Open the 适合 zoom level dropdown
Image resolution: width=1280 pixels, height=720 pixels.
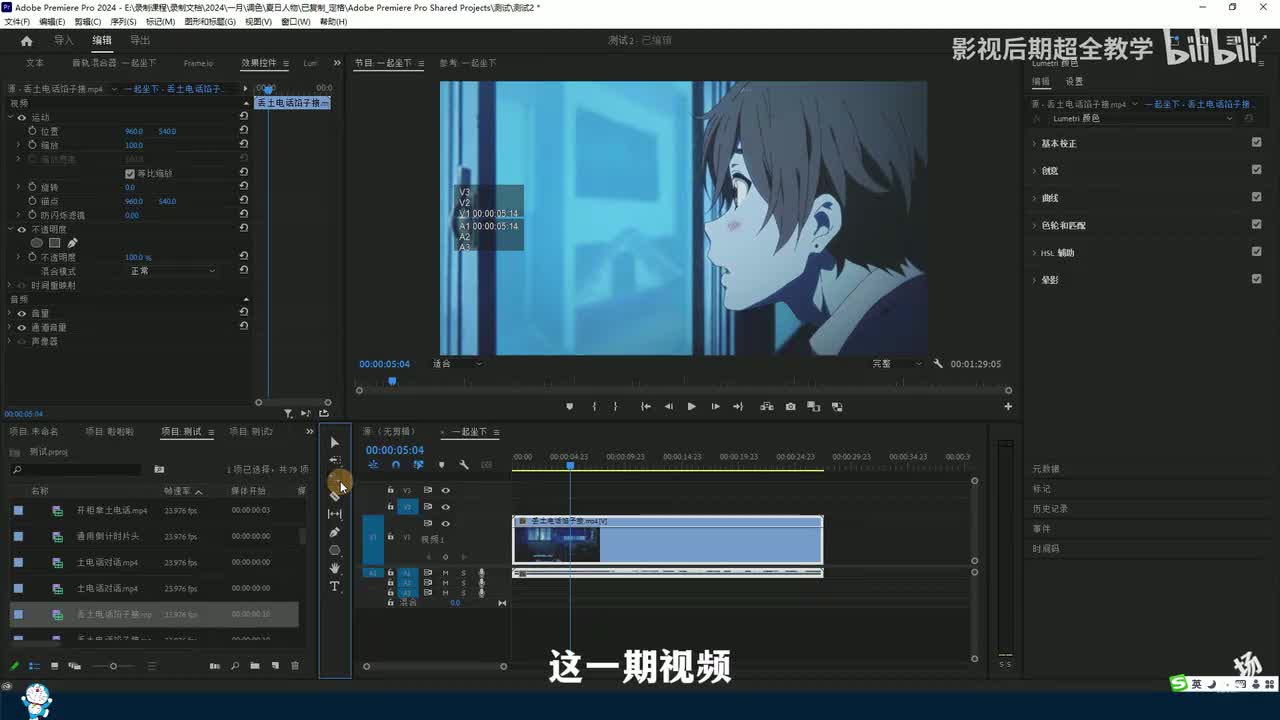(457, 364)
